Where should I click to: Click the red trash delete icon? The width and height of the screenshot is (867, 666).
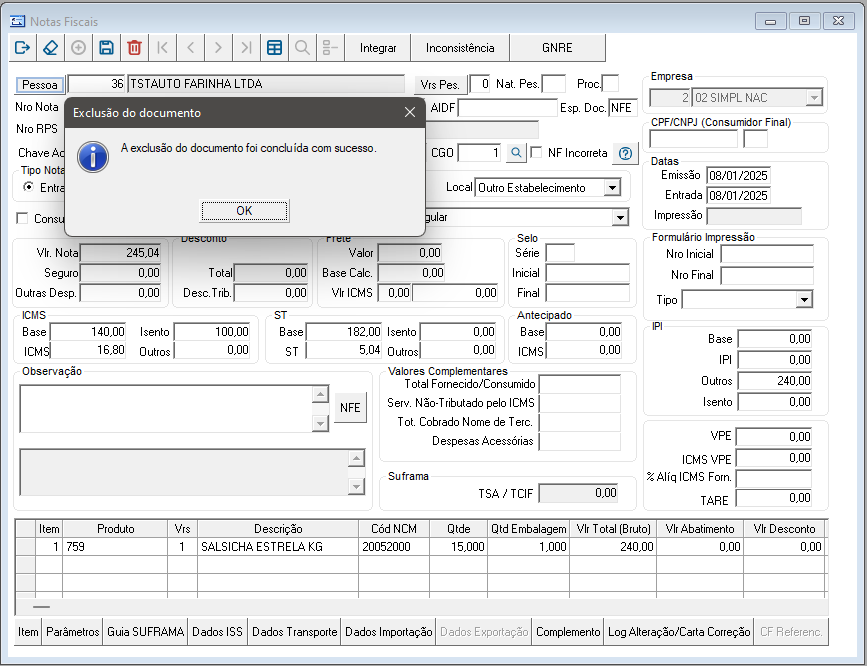tap(134, 48)
